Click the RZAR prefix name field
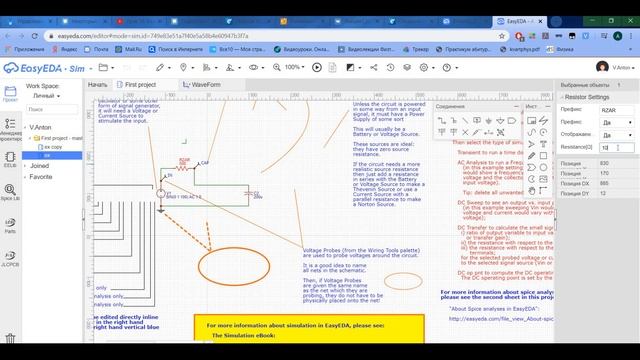The height and width of the screenshot is (360, 640). click(616, 110)
